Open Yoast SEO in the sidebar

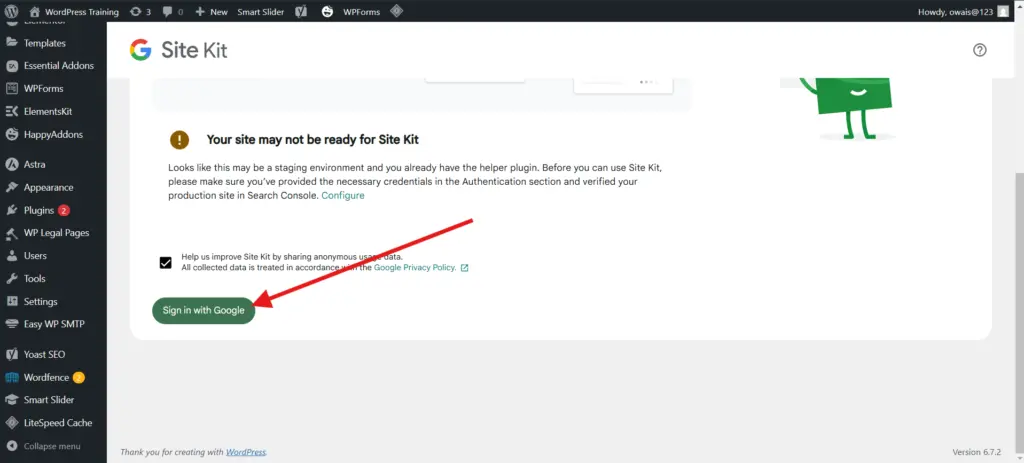coord(44,355)
